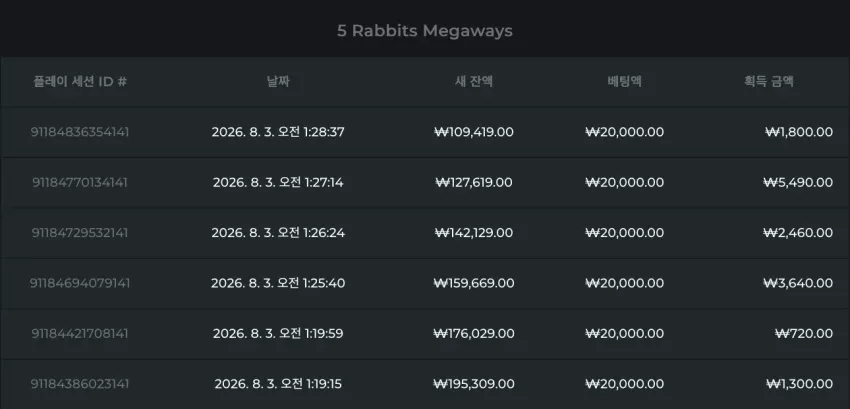Click the 베팅액 column header
The width and height of the screenshot is (850, 409).
pos(624,82)
